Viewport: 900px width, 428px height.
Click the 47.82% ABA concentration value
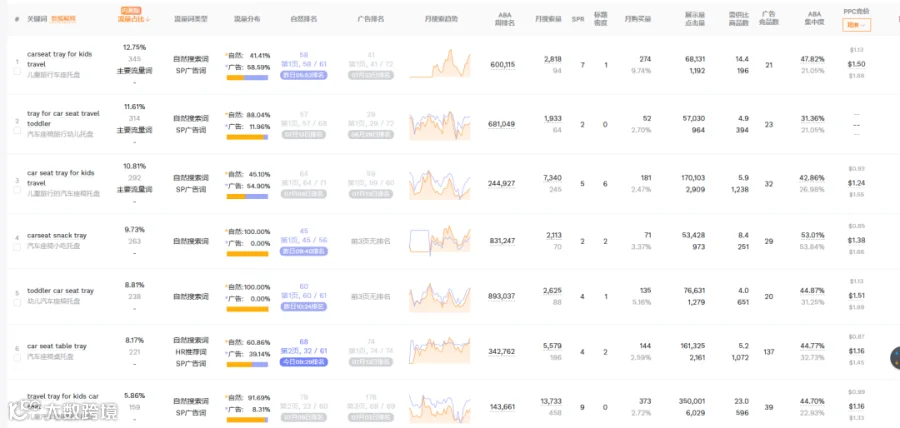tap(813, 59)
